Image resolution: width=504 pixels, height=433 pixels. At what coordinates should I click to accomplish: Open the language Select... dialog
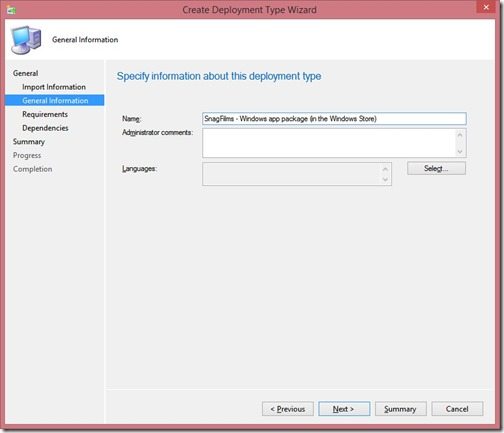pyautogui.click(x=436, y=168)
